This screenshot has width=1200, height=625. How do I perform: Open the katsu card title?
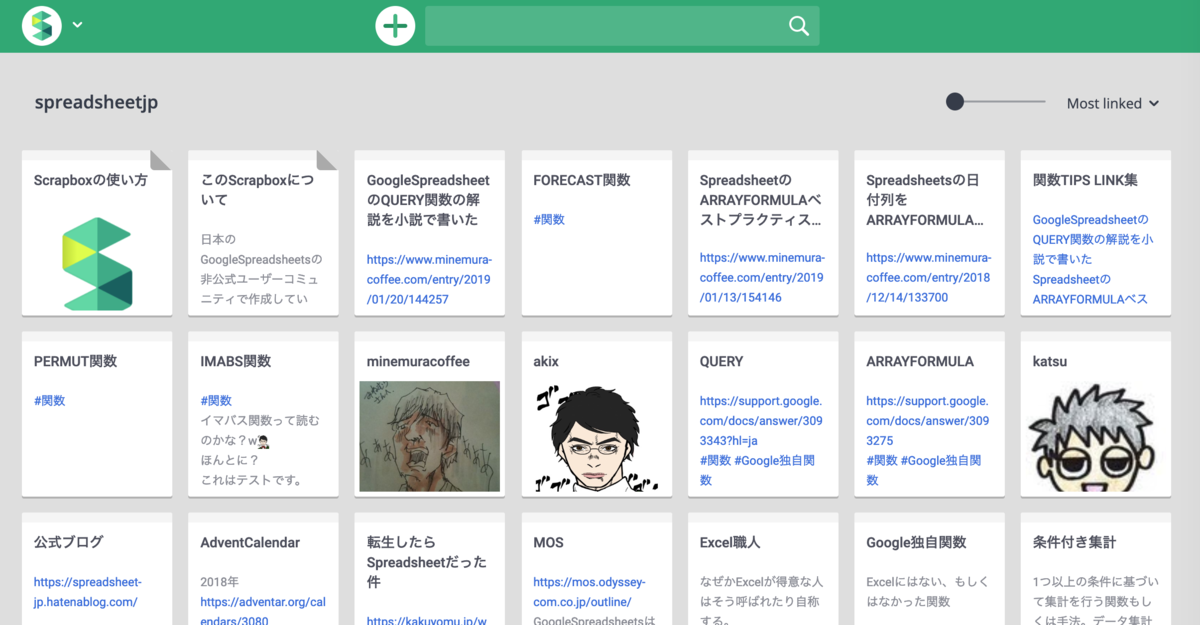[x=1050, y=361]
